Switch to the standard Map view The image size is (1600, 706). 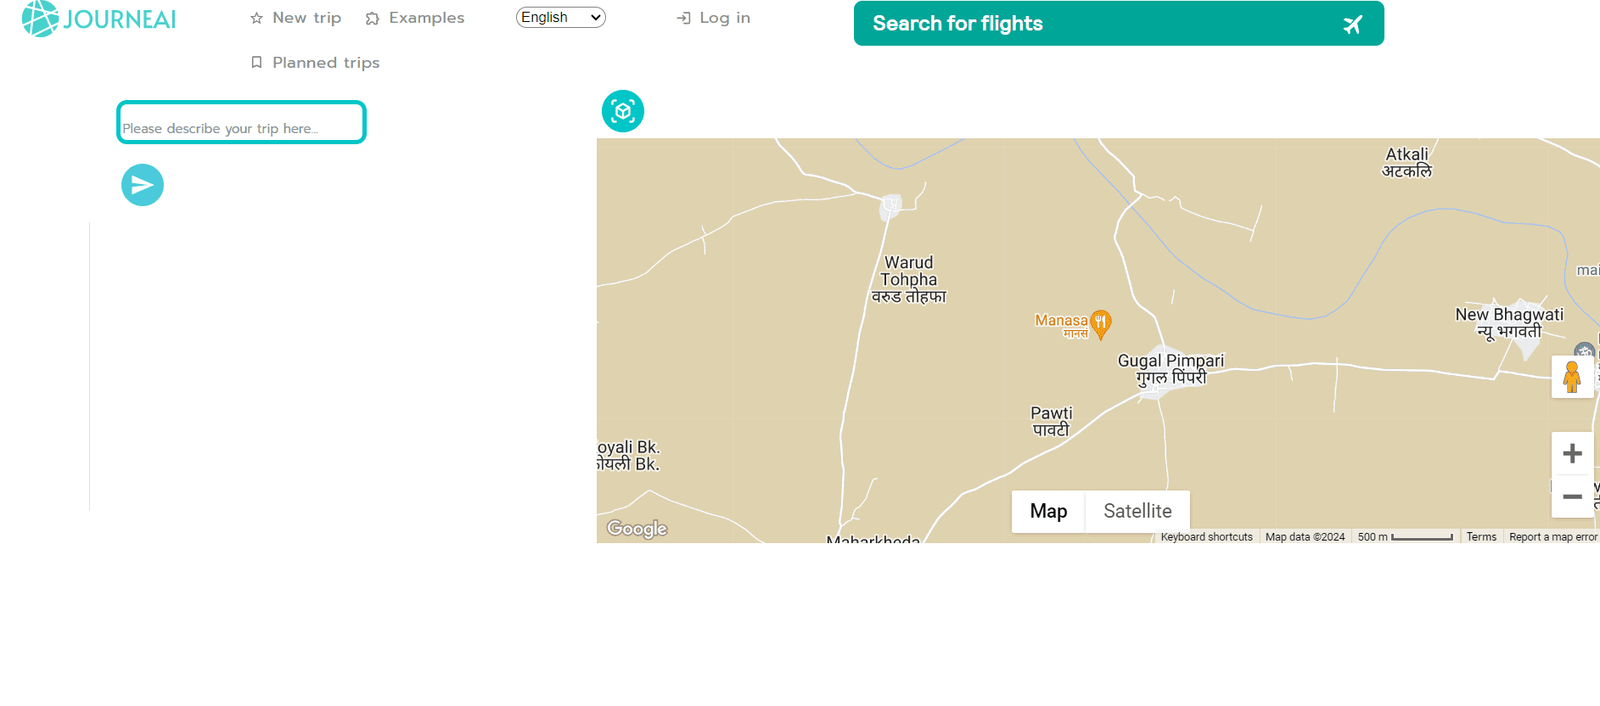[1048, 511]
